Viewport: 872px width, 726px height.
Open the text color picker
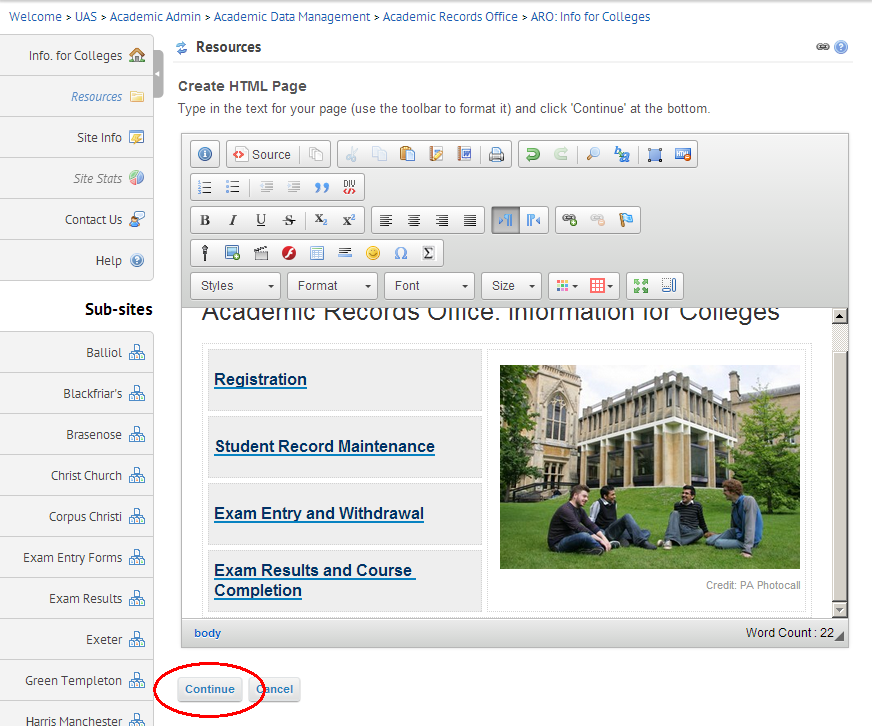(564, 286)
